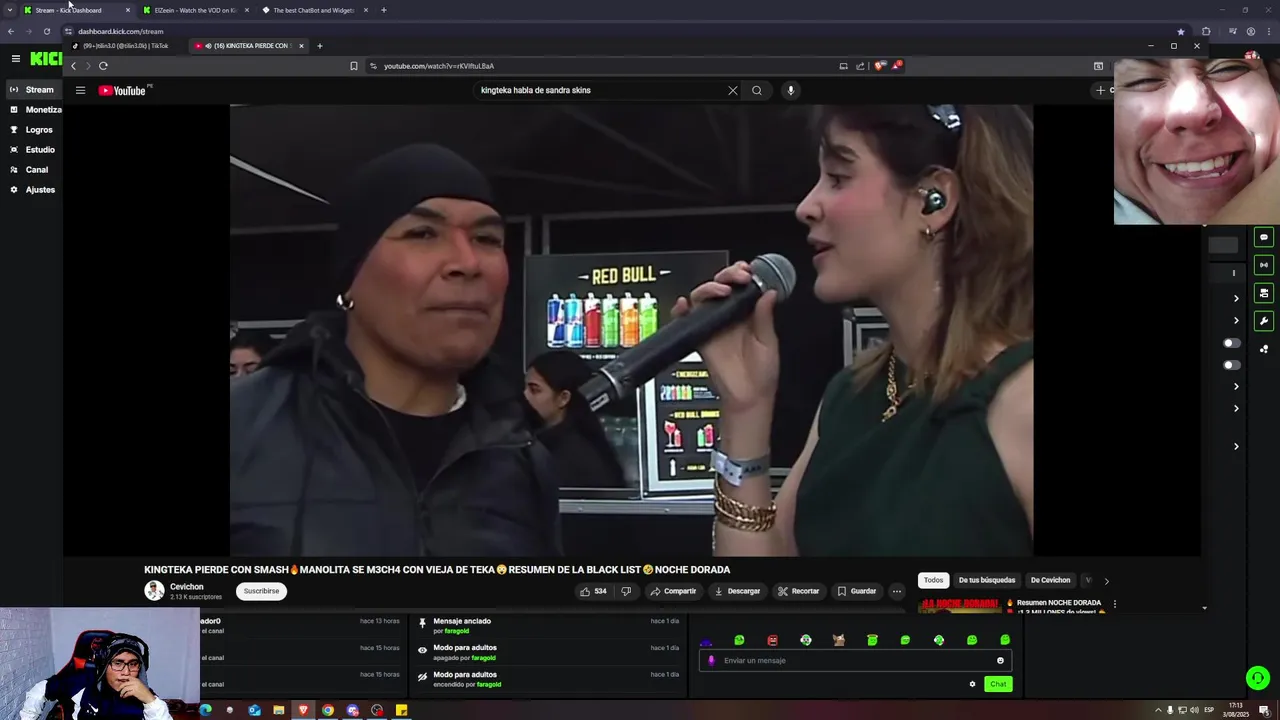Switch to The best ChatBot and Widgets tab
The height and width of the screenshot is (720, 1280).
314,10
